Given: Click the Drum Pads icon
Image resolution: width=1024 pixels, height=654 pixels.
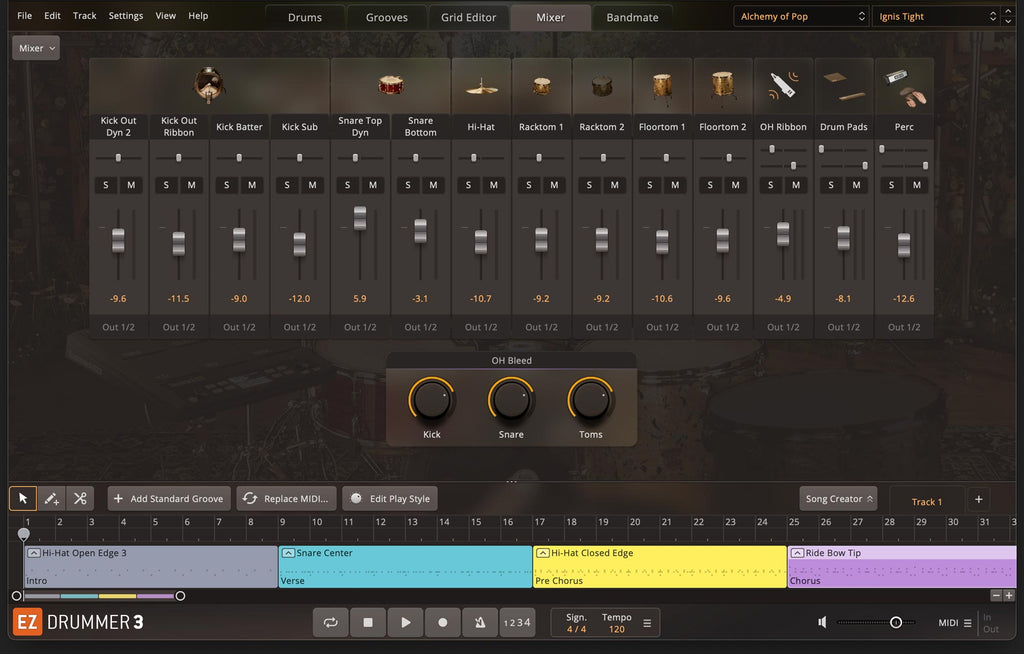Looking at the screenshot, I should [x=844, y=86].
